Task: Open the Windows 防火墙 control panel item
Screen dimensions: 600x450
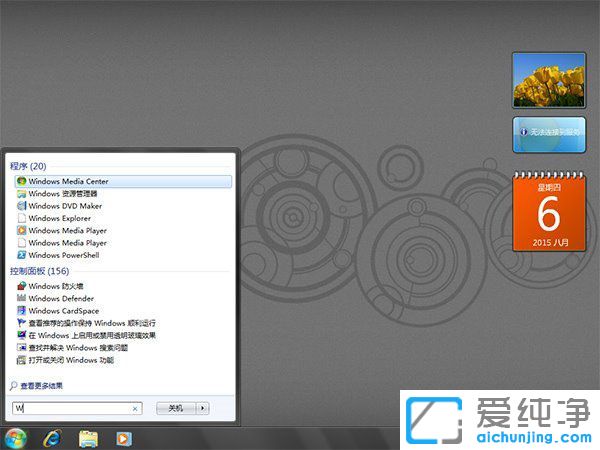Action: point(55,286)
